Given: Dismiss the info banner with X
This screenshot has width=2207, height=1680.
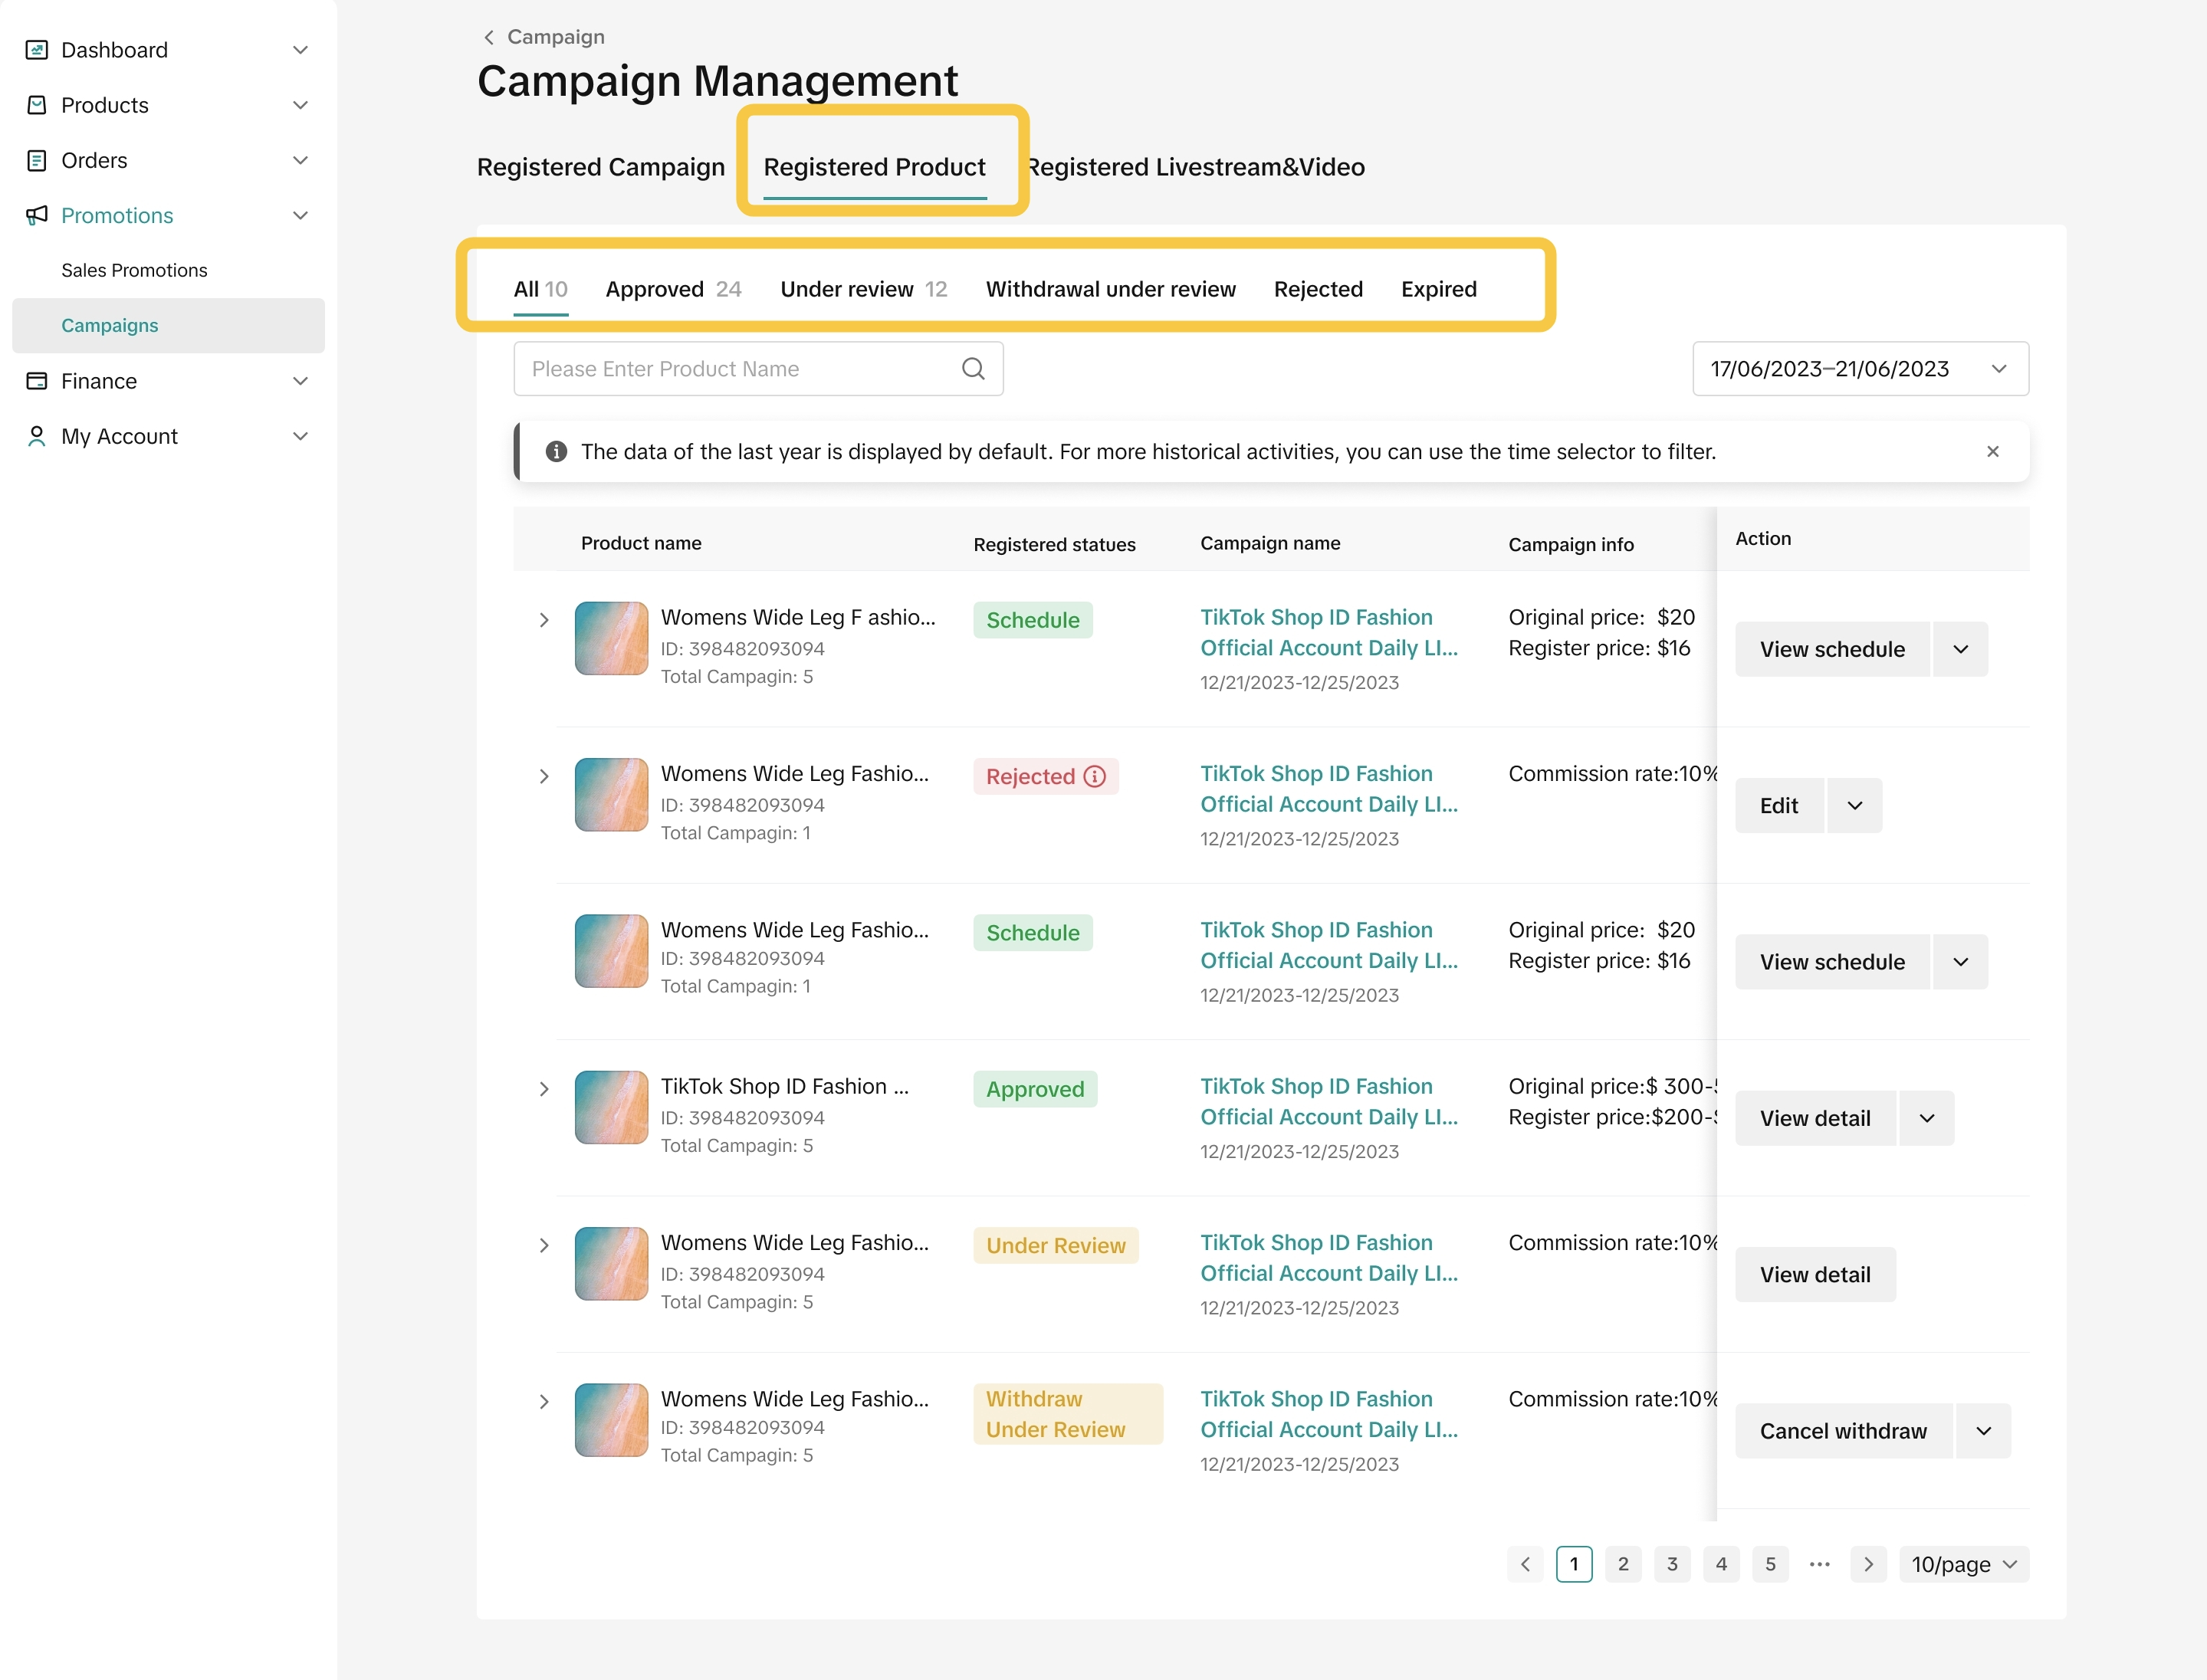Looking at the screenshot, I should (1992, 452).
